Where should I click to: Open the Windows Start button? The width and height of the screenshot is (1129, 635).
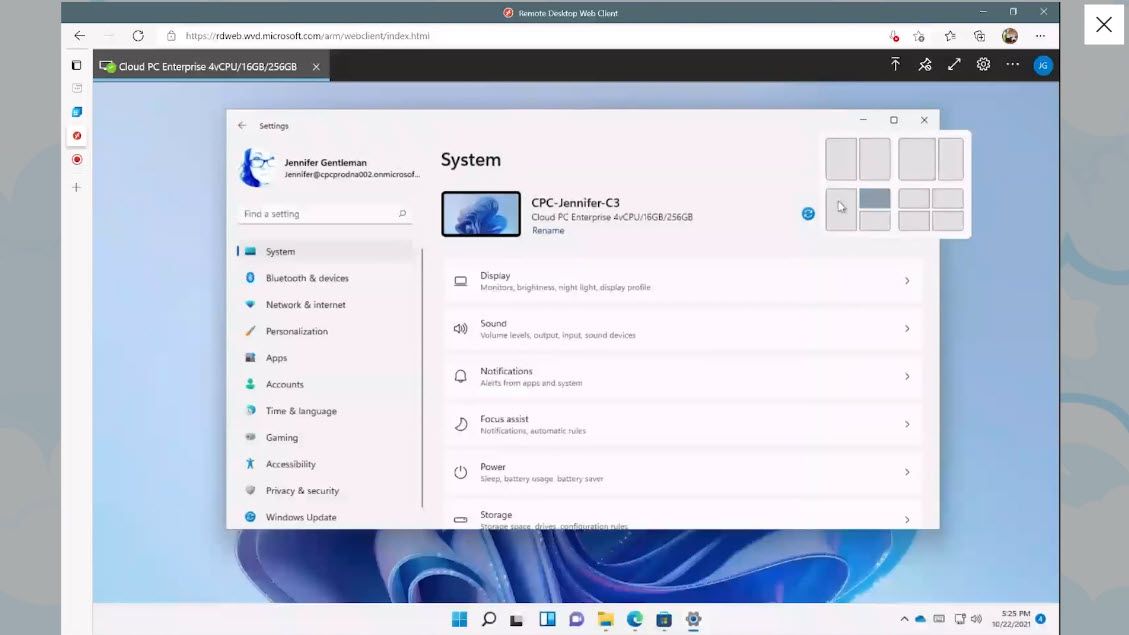(459, 619)
